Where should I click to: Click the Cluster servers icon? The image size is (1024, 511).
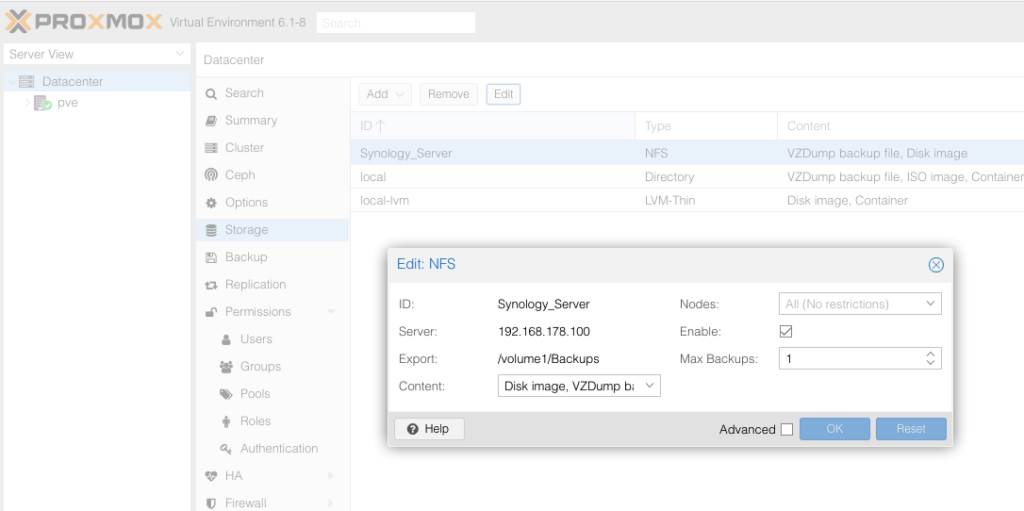coord(211,148)
